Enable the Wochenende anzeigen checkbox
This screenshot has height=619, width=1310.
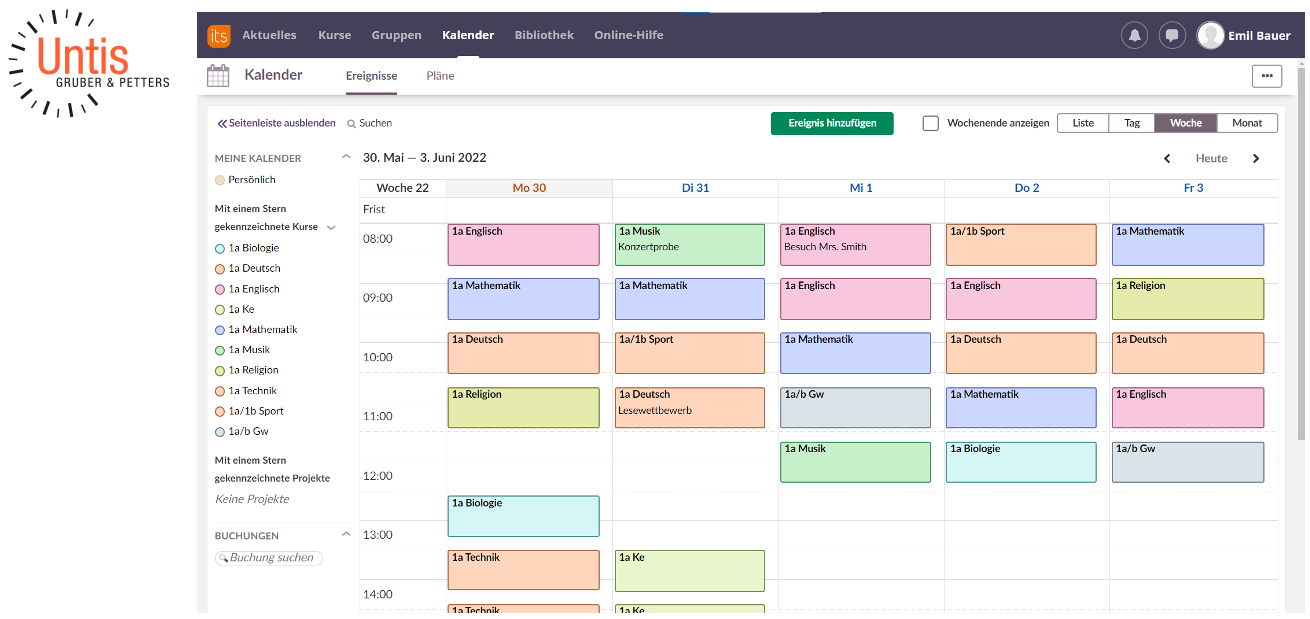pyautogui.click(x=931, y=124)
